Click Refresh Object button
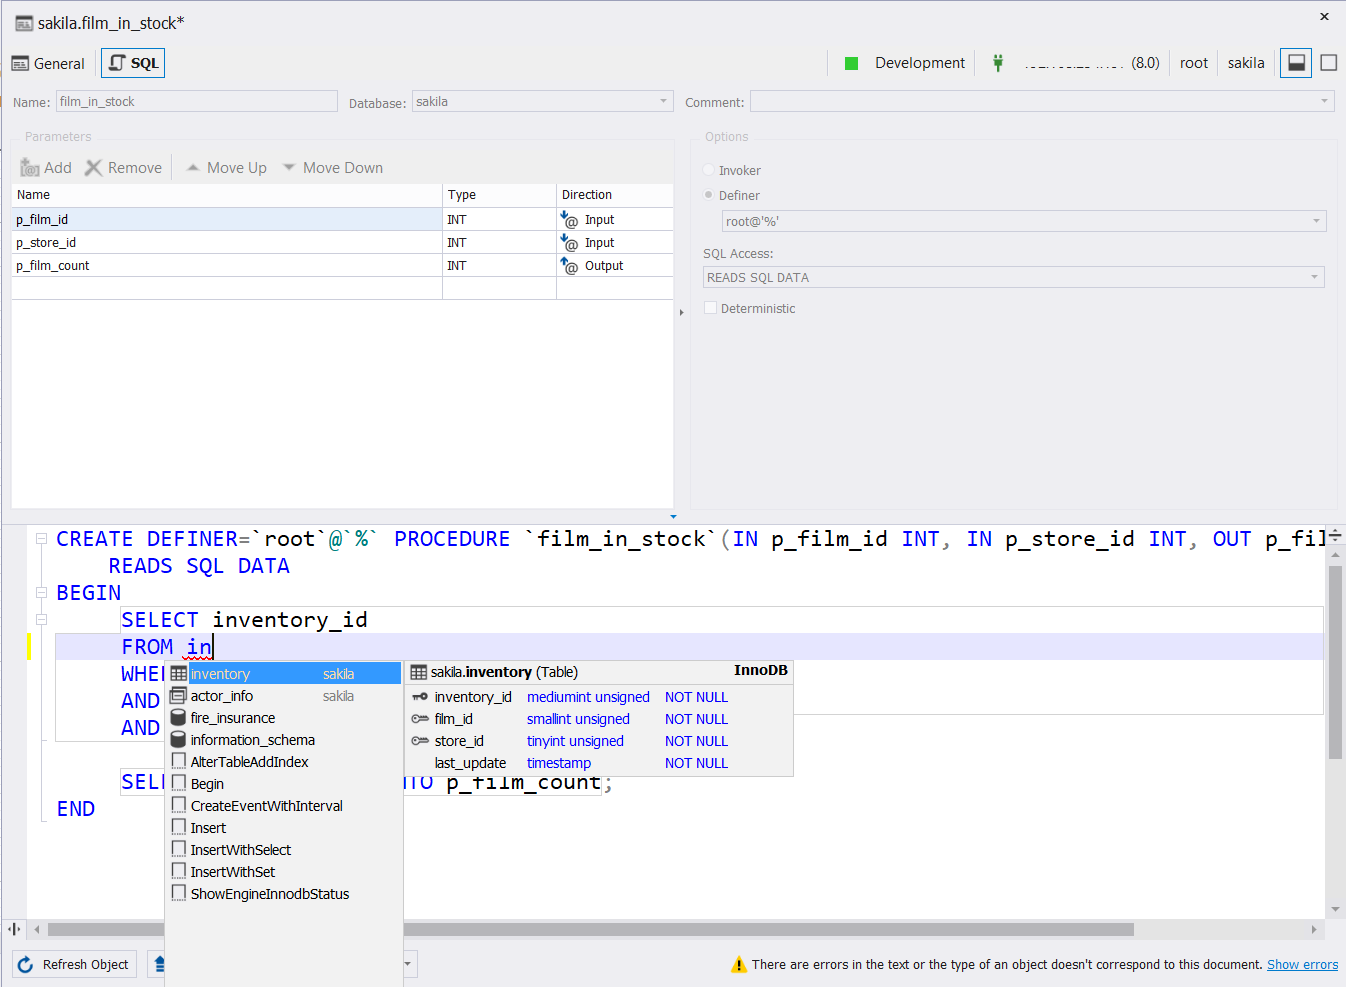This screenshot has height=987, width=1346. [75, 965]
